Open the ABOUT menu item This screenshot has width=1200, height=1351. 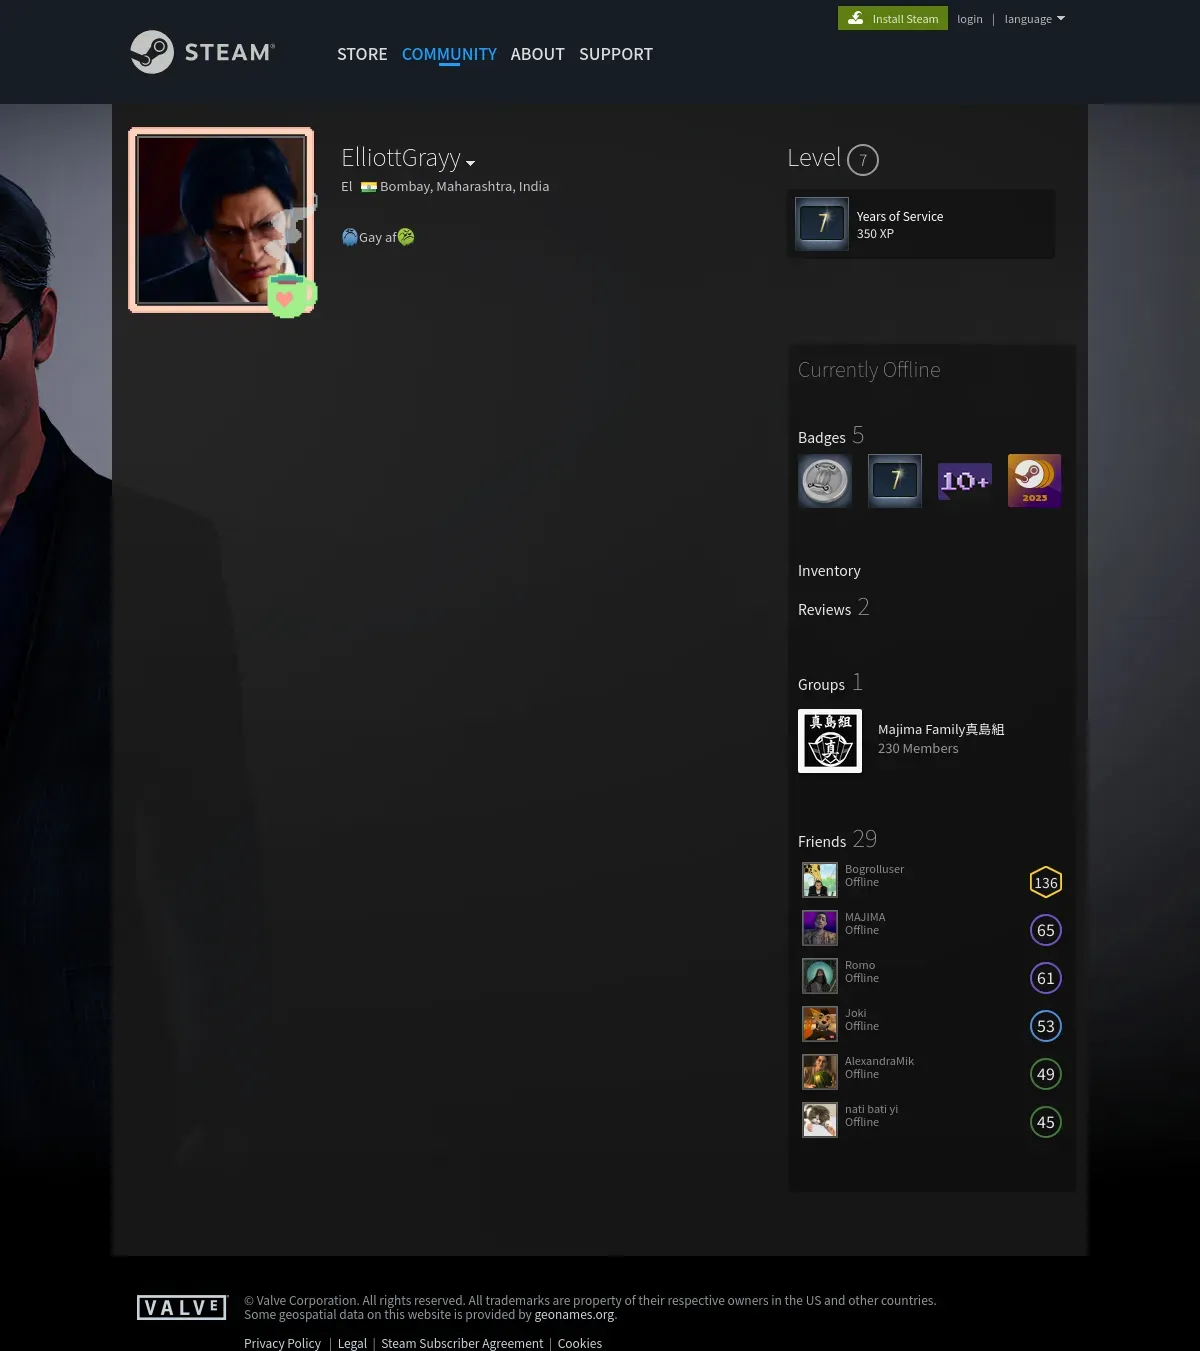click(538, 54)
